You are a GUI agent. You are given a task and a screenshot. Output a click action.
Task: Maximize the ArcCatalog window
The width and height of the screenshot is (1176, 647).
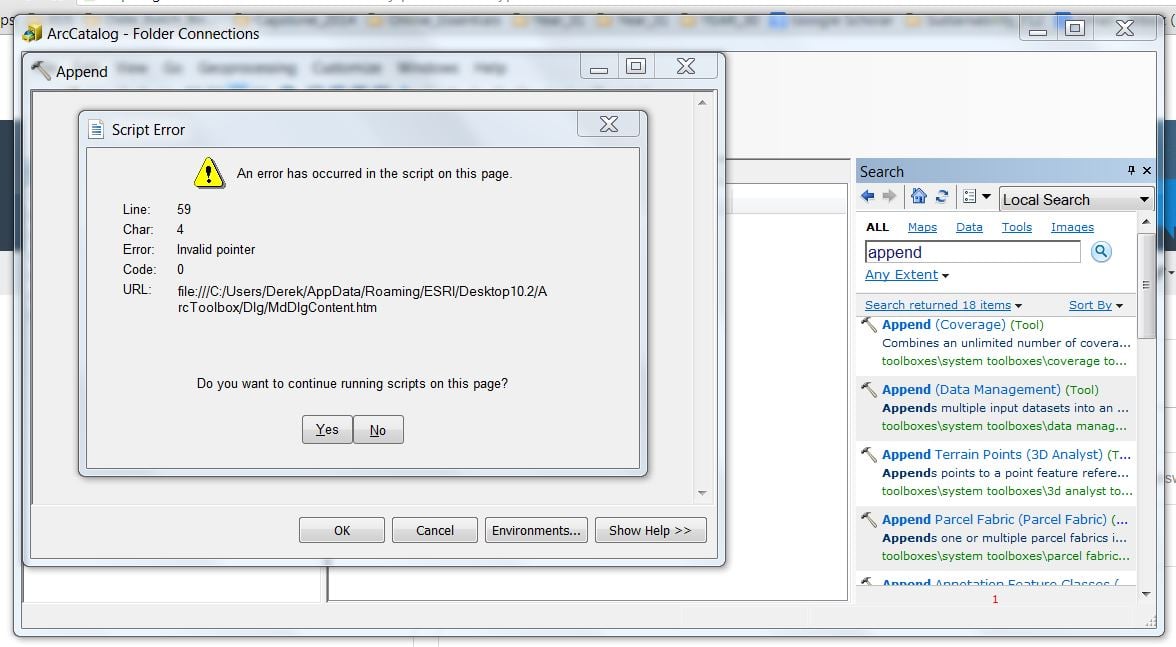point(1075,28)
